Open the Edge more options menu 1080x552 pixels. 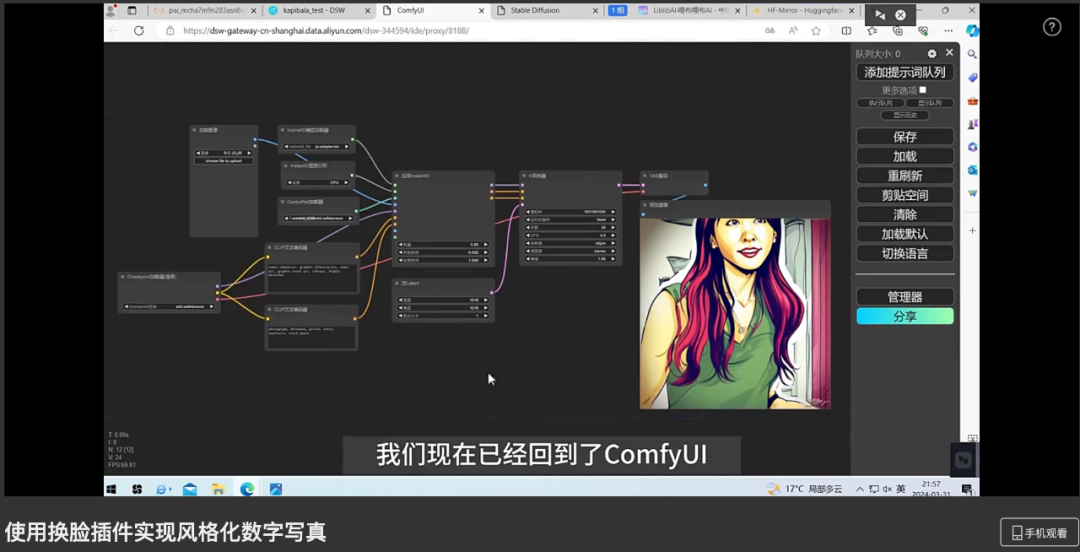coord(948,30)
